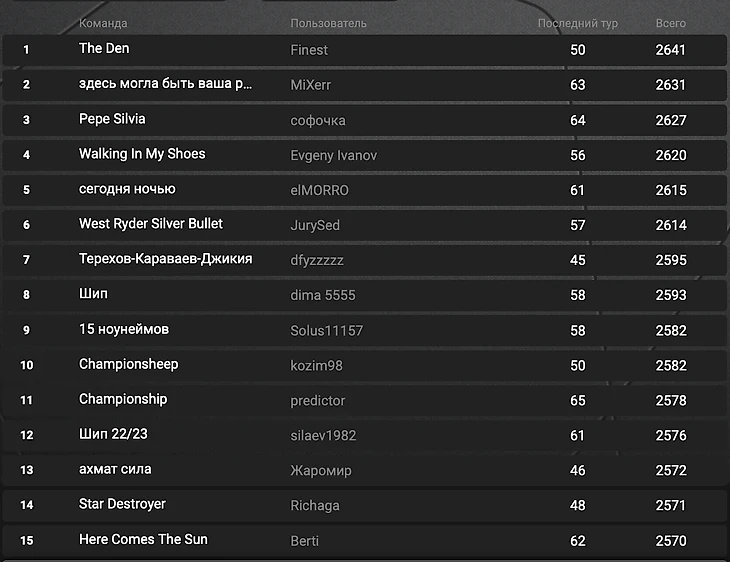
Task: Select user predictor
Action: (318, 400)
